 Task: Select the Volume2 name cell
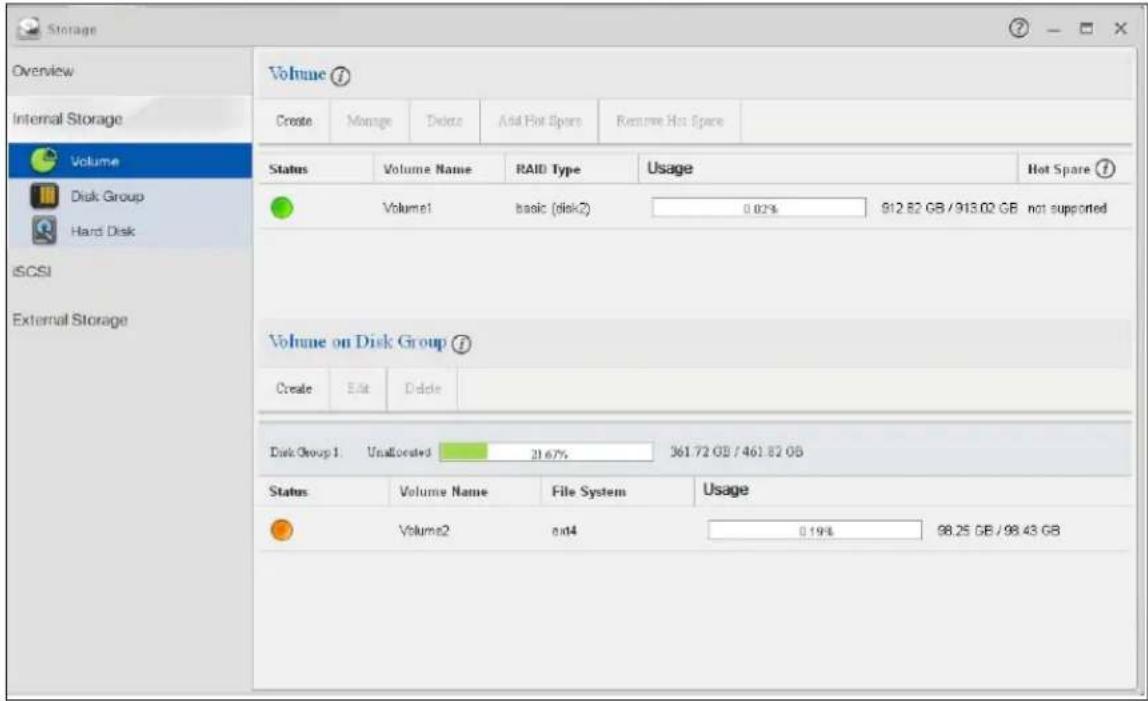pos(424,530)
